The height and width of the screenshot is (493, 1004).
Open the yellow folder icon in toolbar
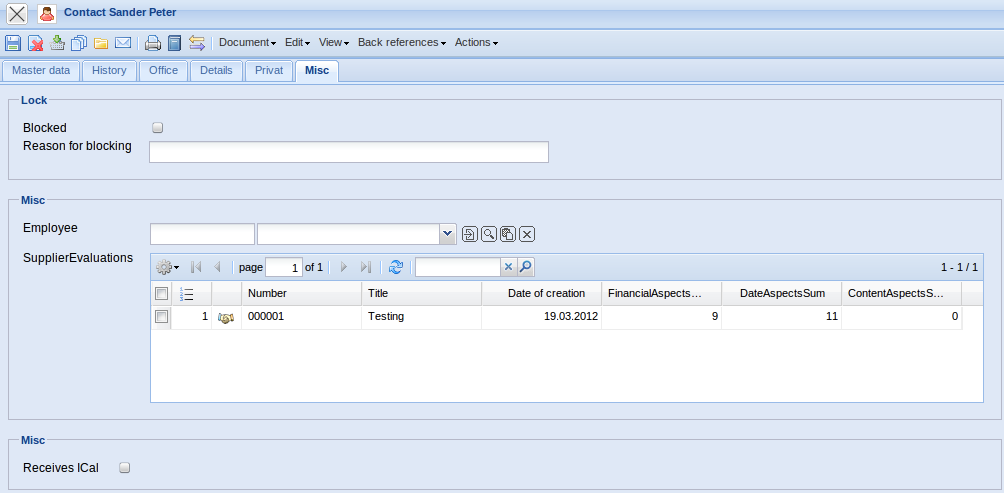click(x=101, y=43)
